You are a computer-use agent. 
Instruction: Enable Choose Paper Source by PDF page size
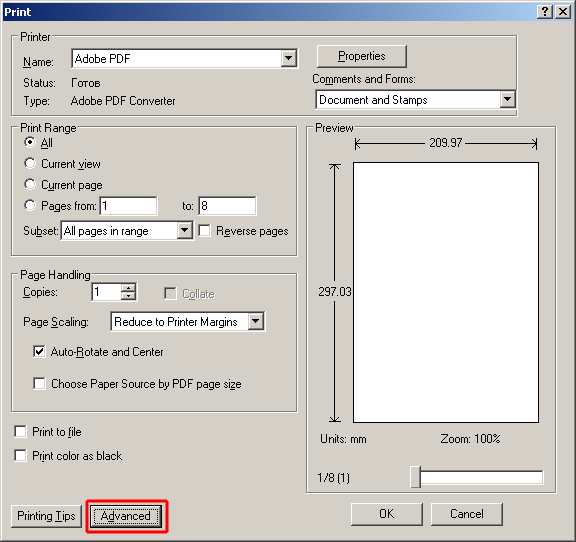[x=39, y=383]
